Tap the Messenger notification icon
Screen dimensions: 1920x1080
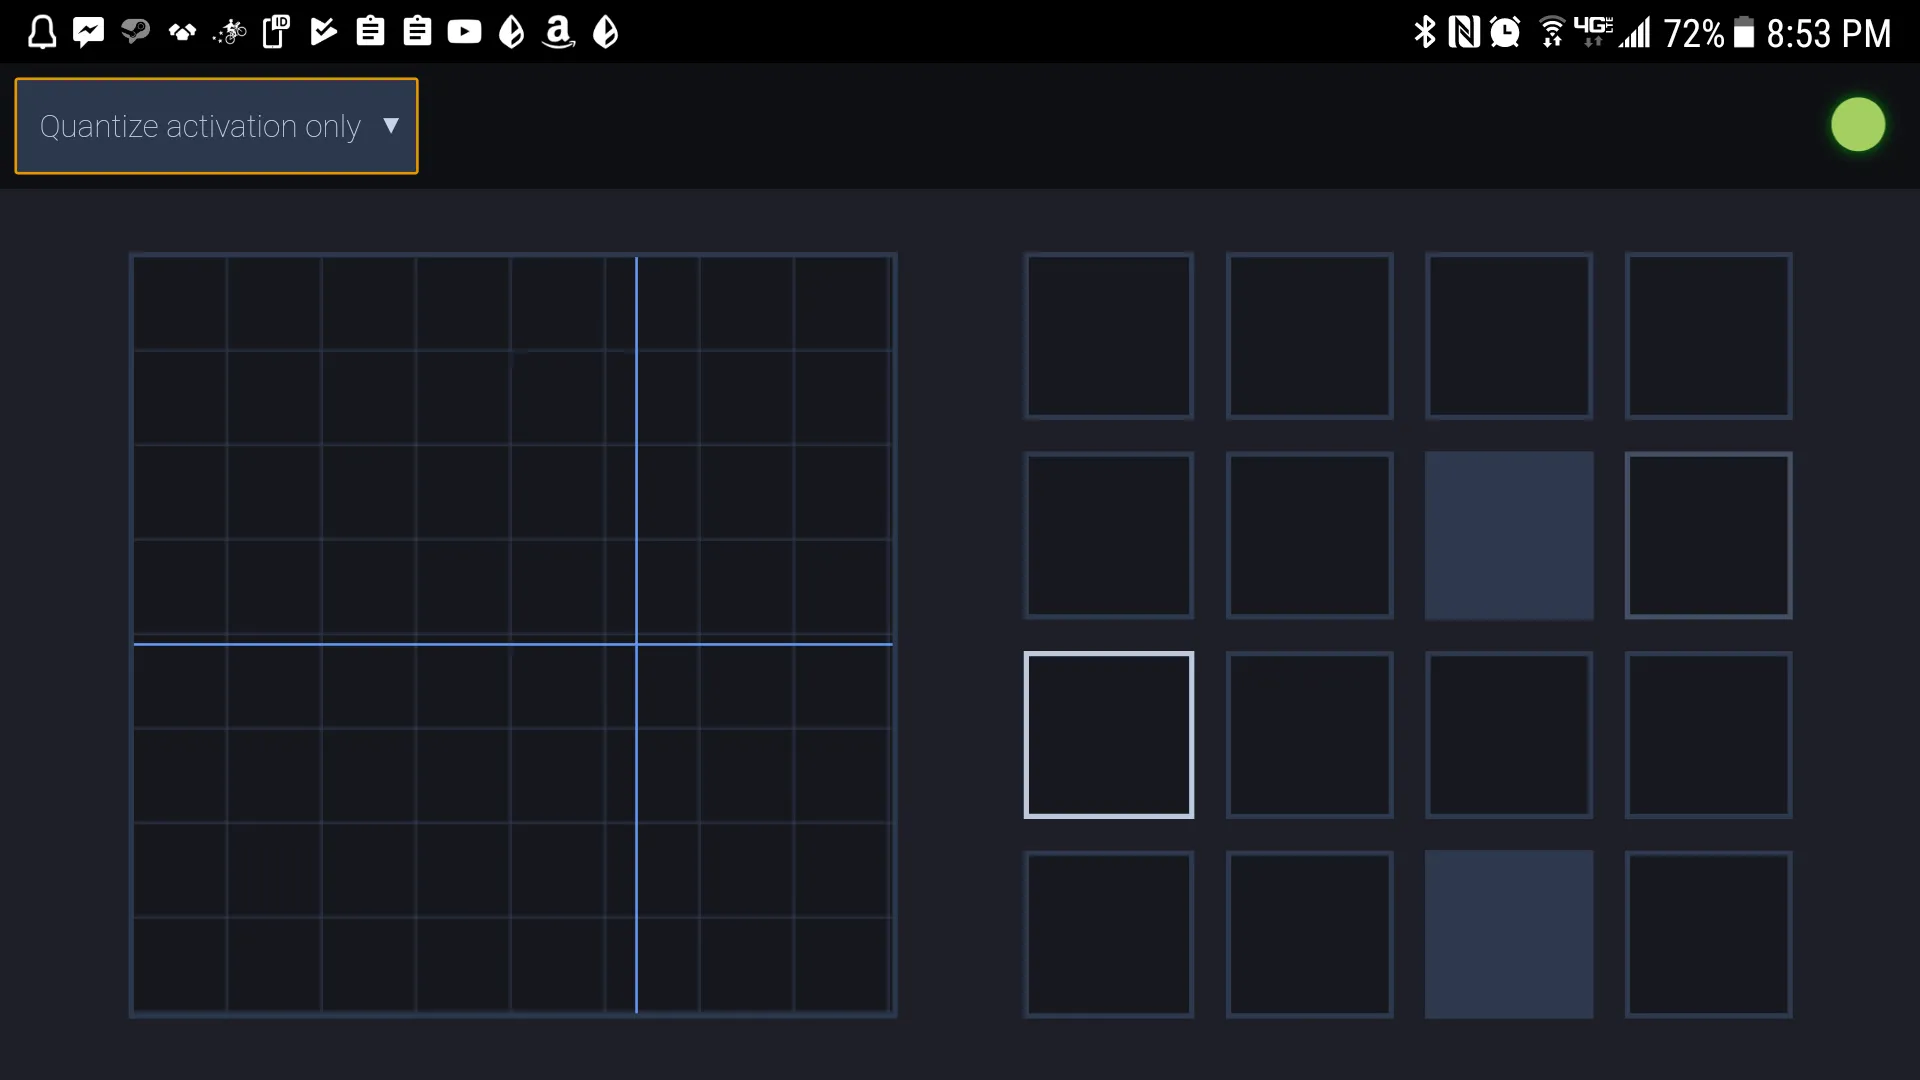89,32
